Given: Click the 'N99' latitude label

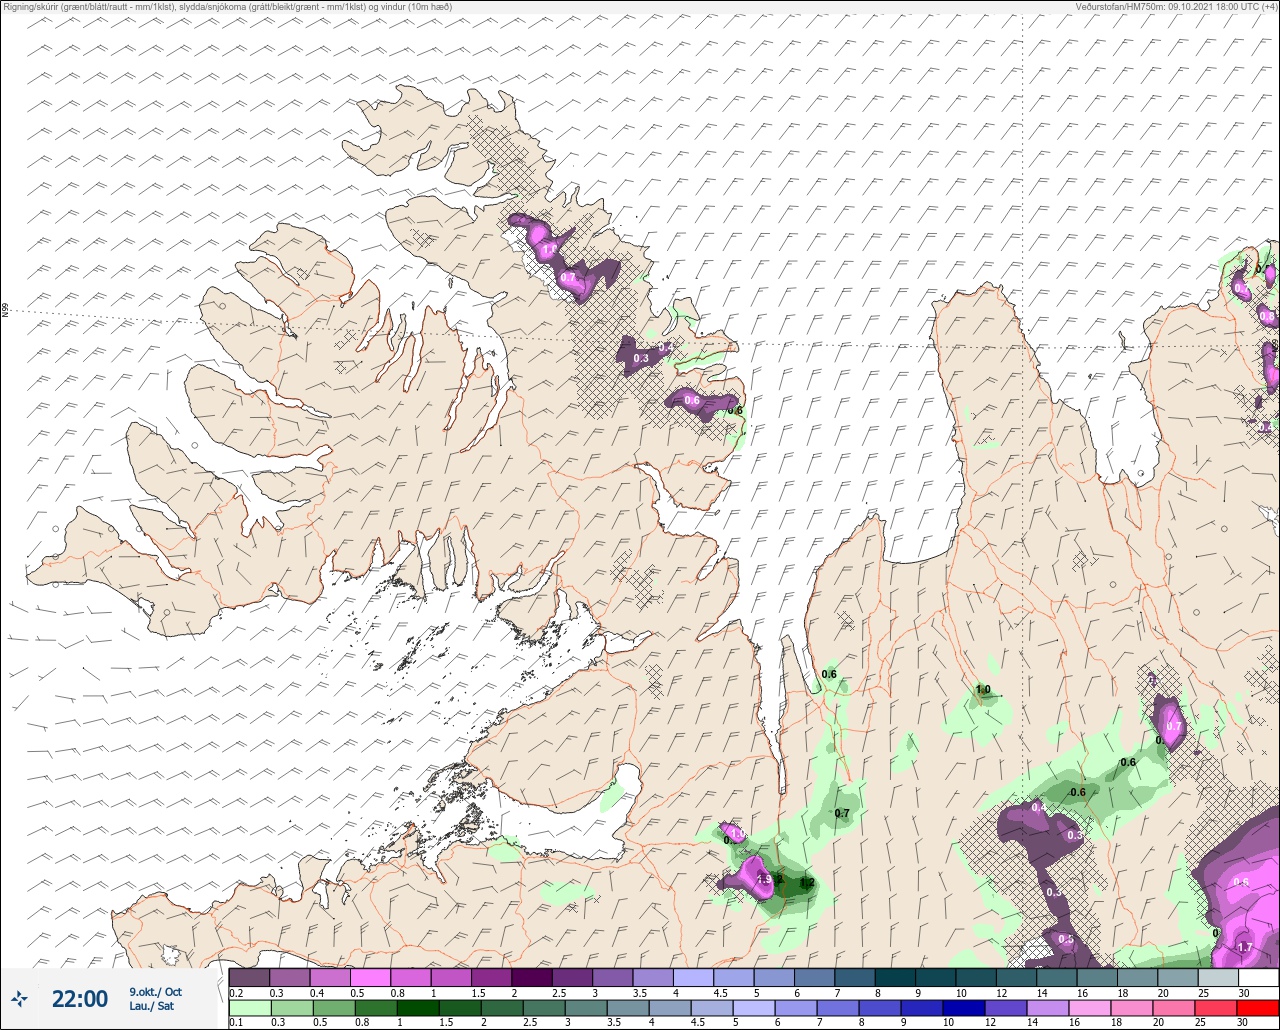Looking at the screenshot, I should 5,311.
